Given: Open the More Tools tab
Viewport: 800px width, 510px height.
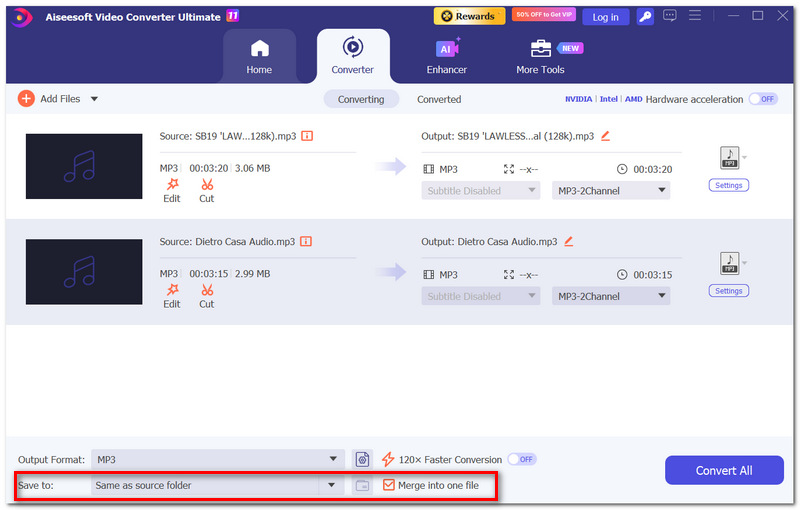Looking at the screenshot, I should 540,57.
